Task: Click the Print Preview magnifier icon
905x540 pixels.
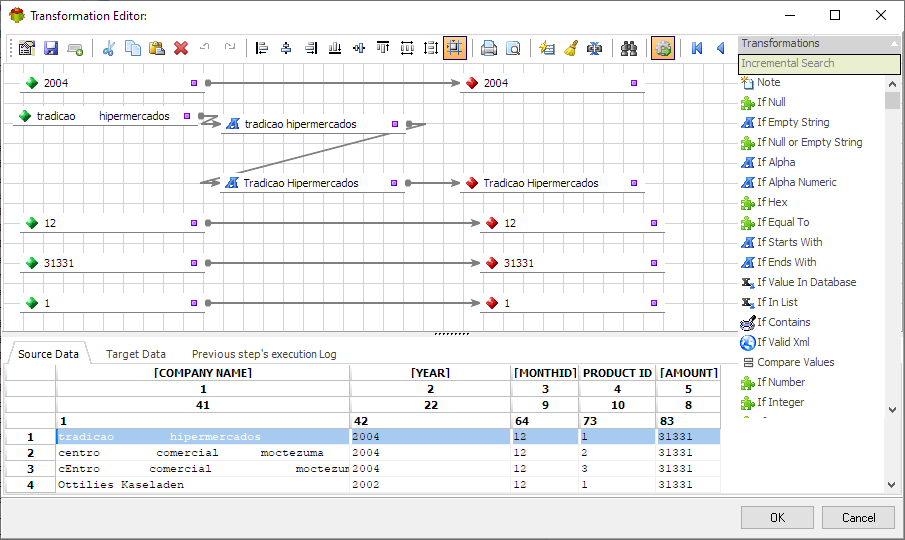Action: point(513,48)
